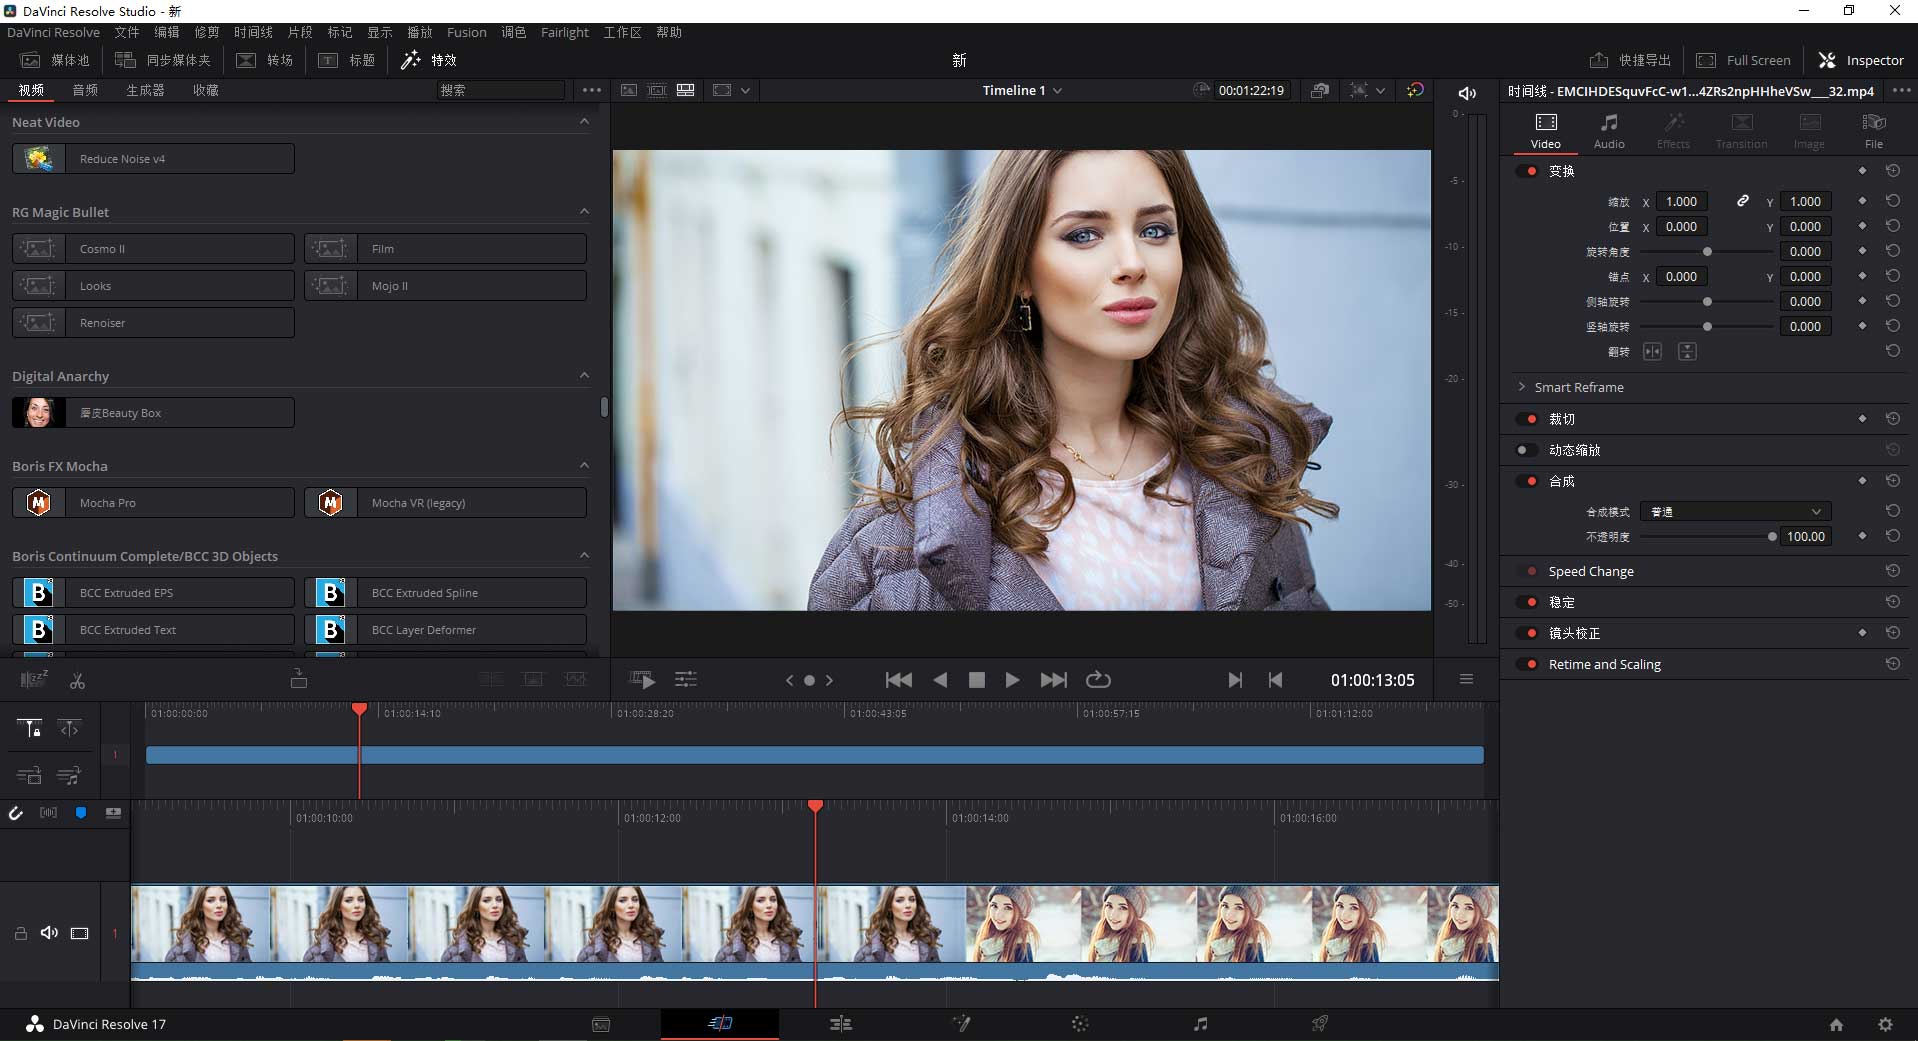
Task: Open the composite mode (合成模式) dropdown
Action: pos(1735,511)
